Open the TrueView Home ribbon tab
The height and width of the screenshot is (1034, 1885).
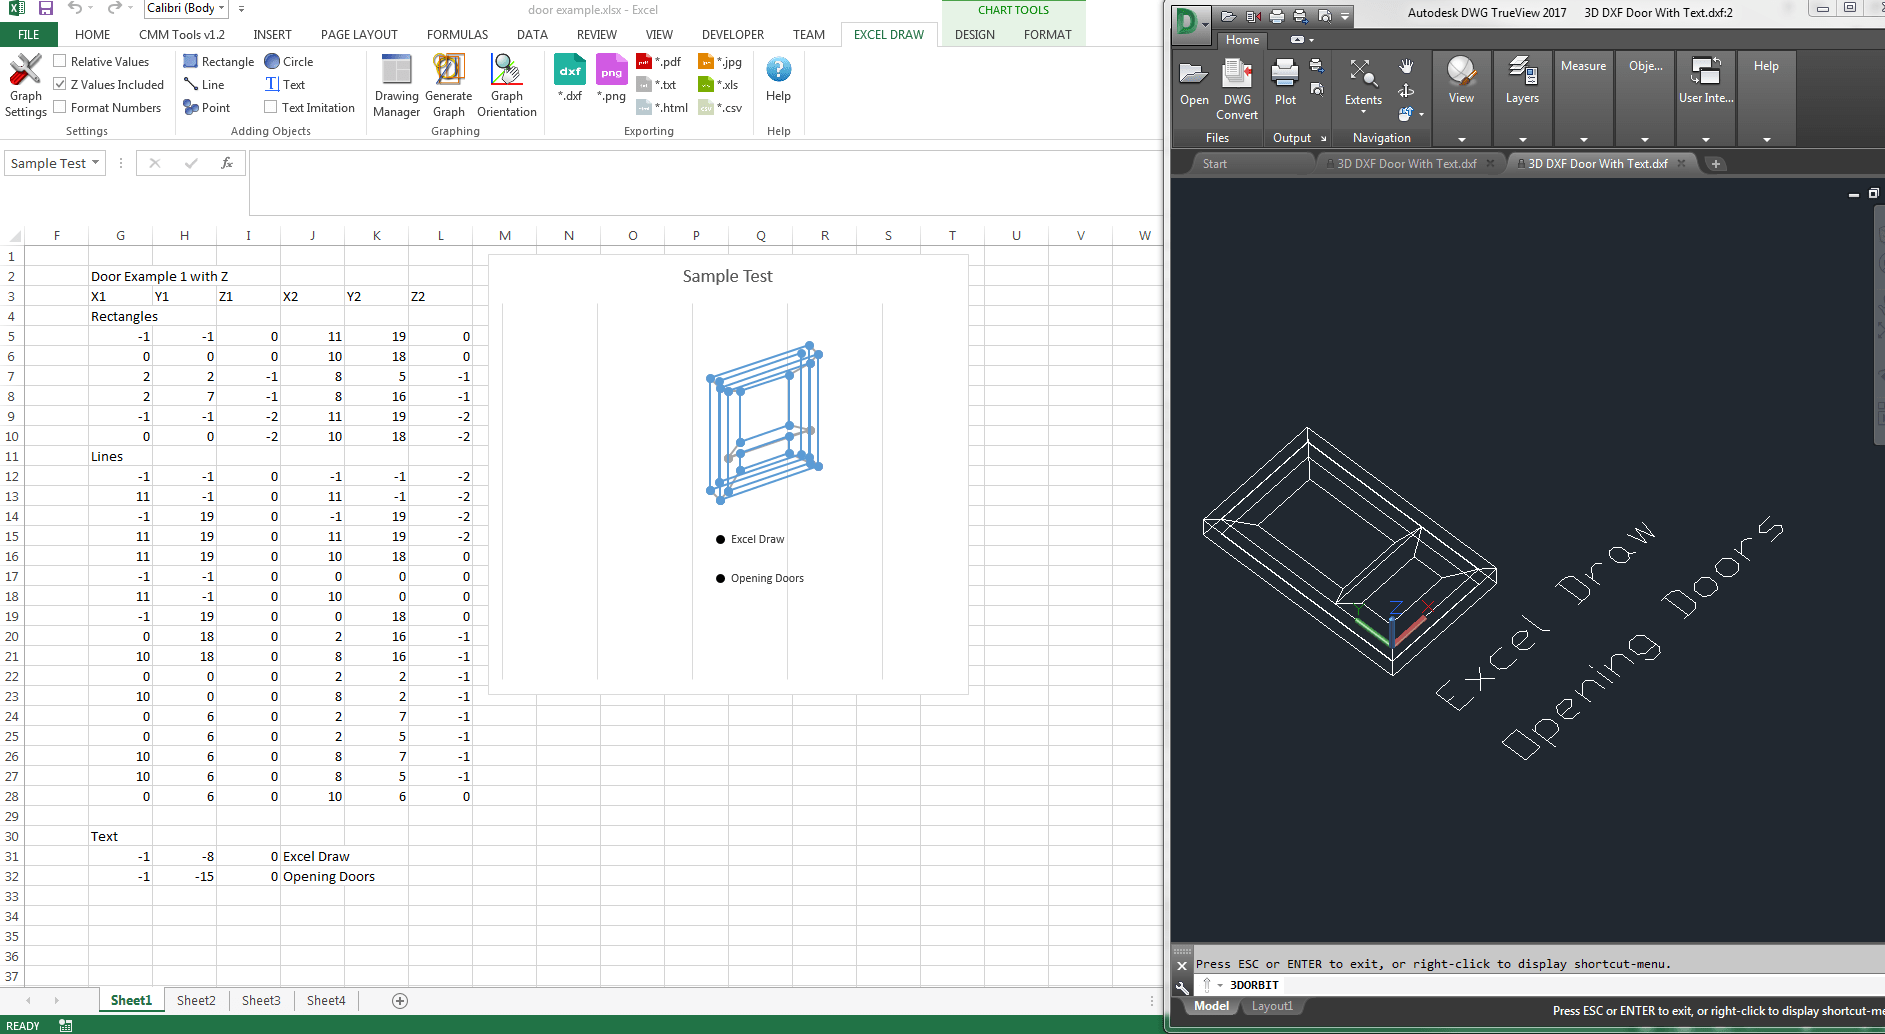point(1242,40)
